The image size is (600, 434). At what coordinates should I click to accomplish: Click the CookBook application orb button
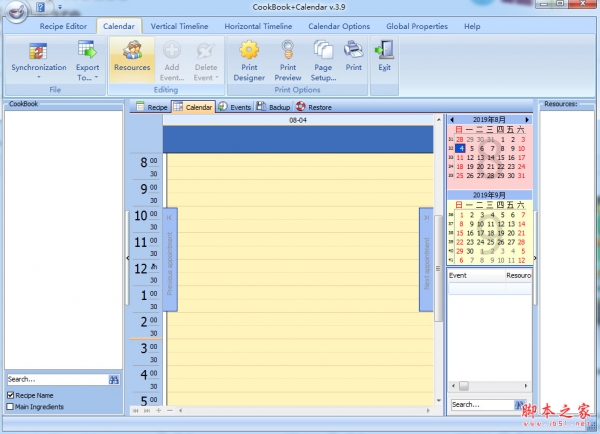[x=16, y=11]
